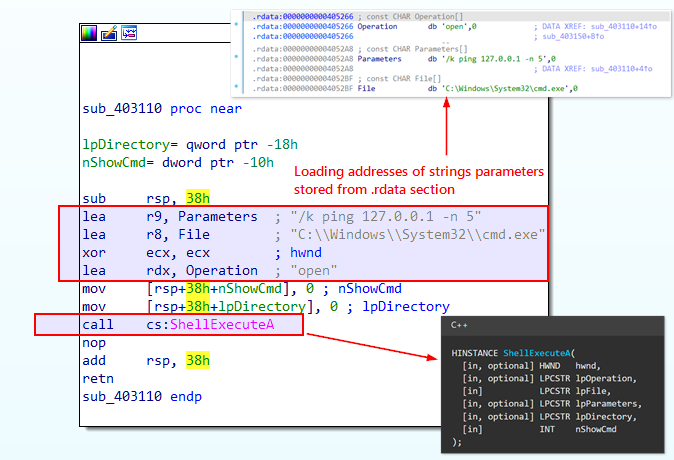The height and width of the screenshot is (460, 674).
Task: Select the 'sub_403110 endp' line
Action: (142, 396)
